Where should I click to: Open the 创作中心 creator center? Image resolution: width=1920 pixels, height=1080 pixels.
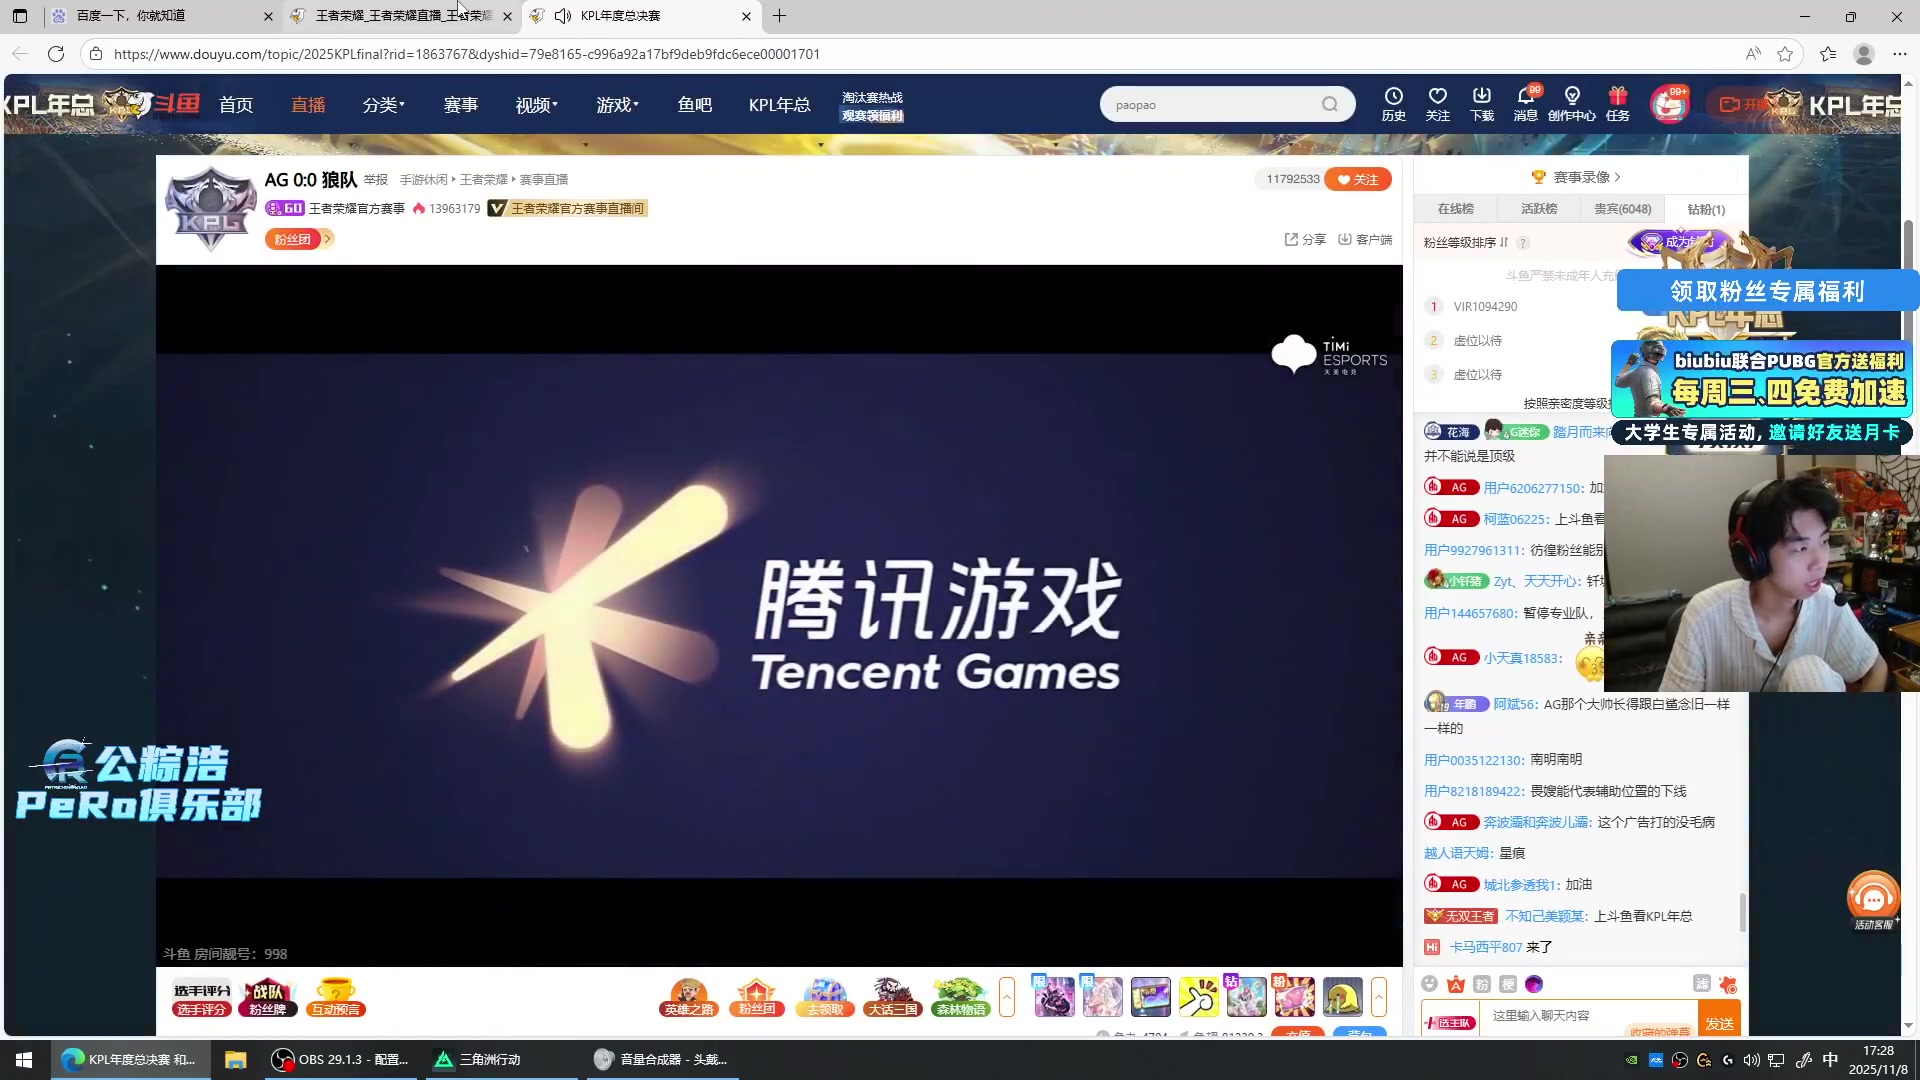(1572, 104)
